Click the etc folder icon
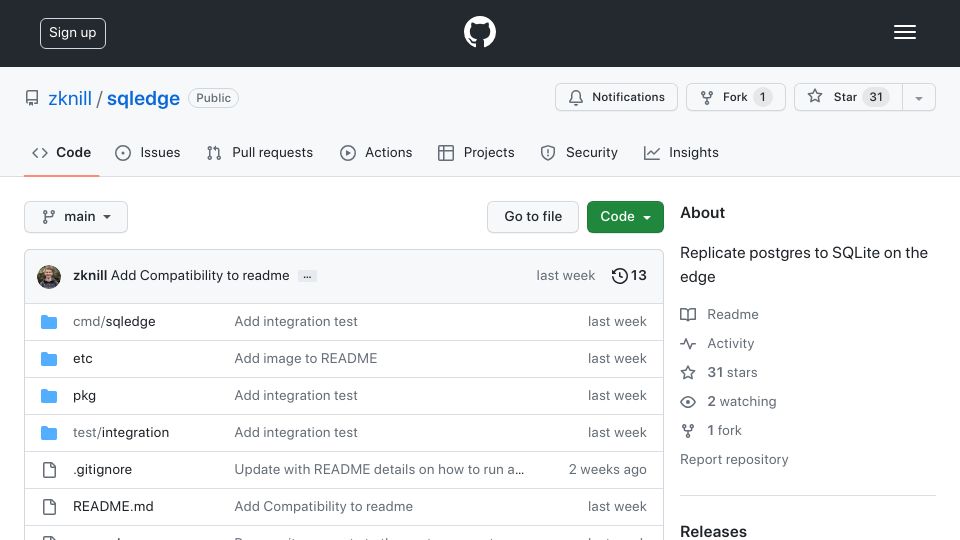 click(49, 359)
